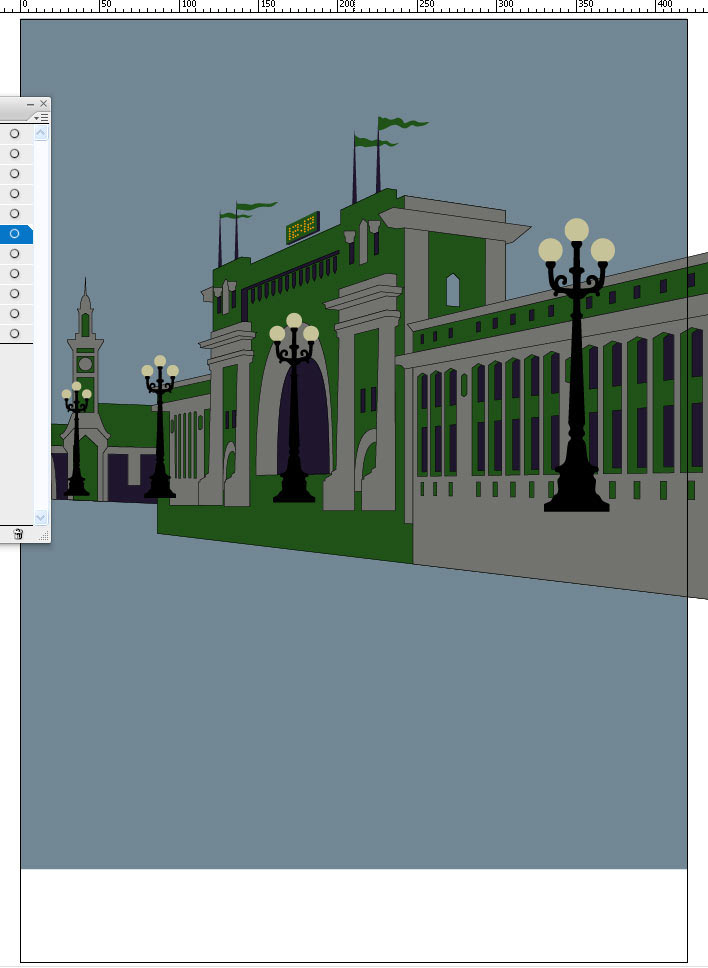Target the topmost layer row's circle
Viewport: 708px width, 968px height.
click(x=15, y=134)
